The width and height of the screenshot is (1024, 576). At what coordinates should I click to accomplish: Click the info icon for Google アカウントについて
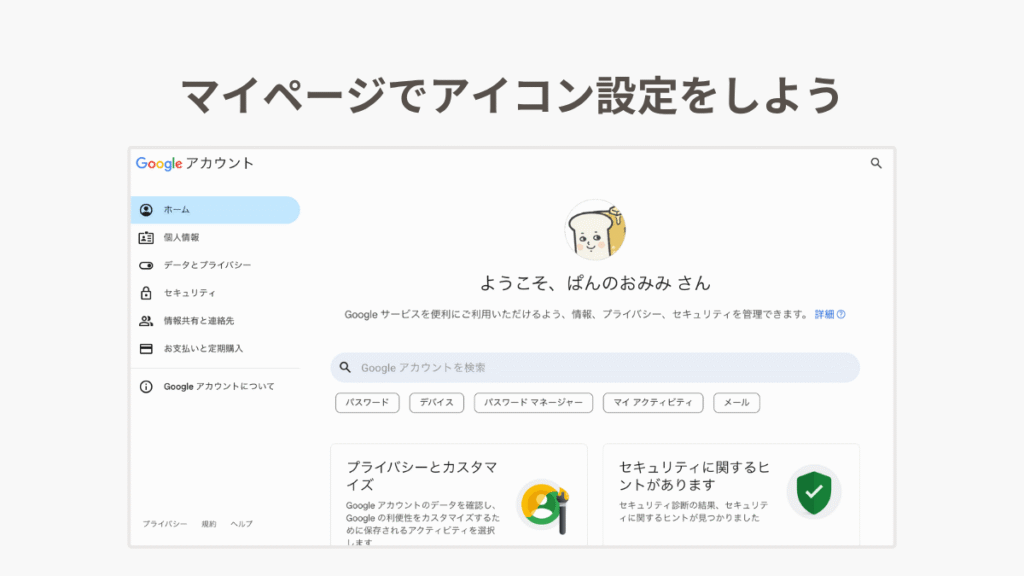coord(146,387)
